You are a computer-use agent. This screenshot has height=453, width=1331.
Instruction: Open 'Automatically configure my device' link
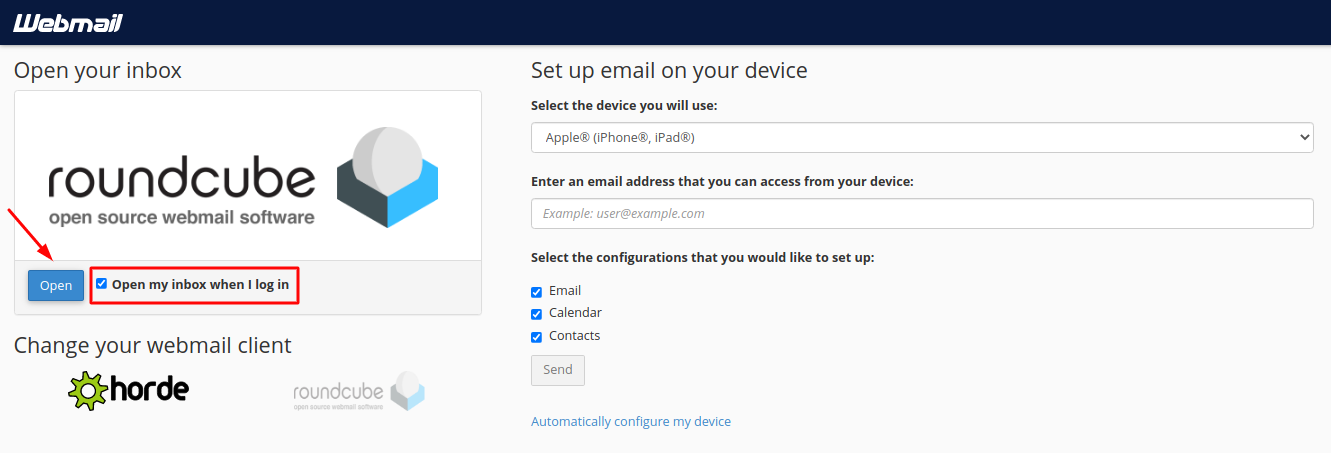pyautogui.click(x=630, y=421)
